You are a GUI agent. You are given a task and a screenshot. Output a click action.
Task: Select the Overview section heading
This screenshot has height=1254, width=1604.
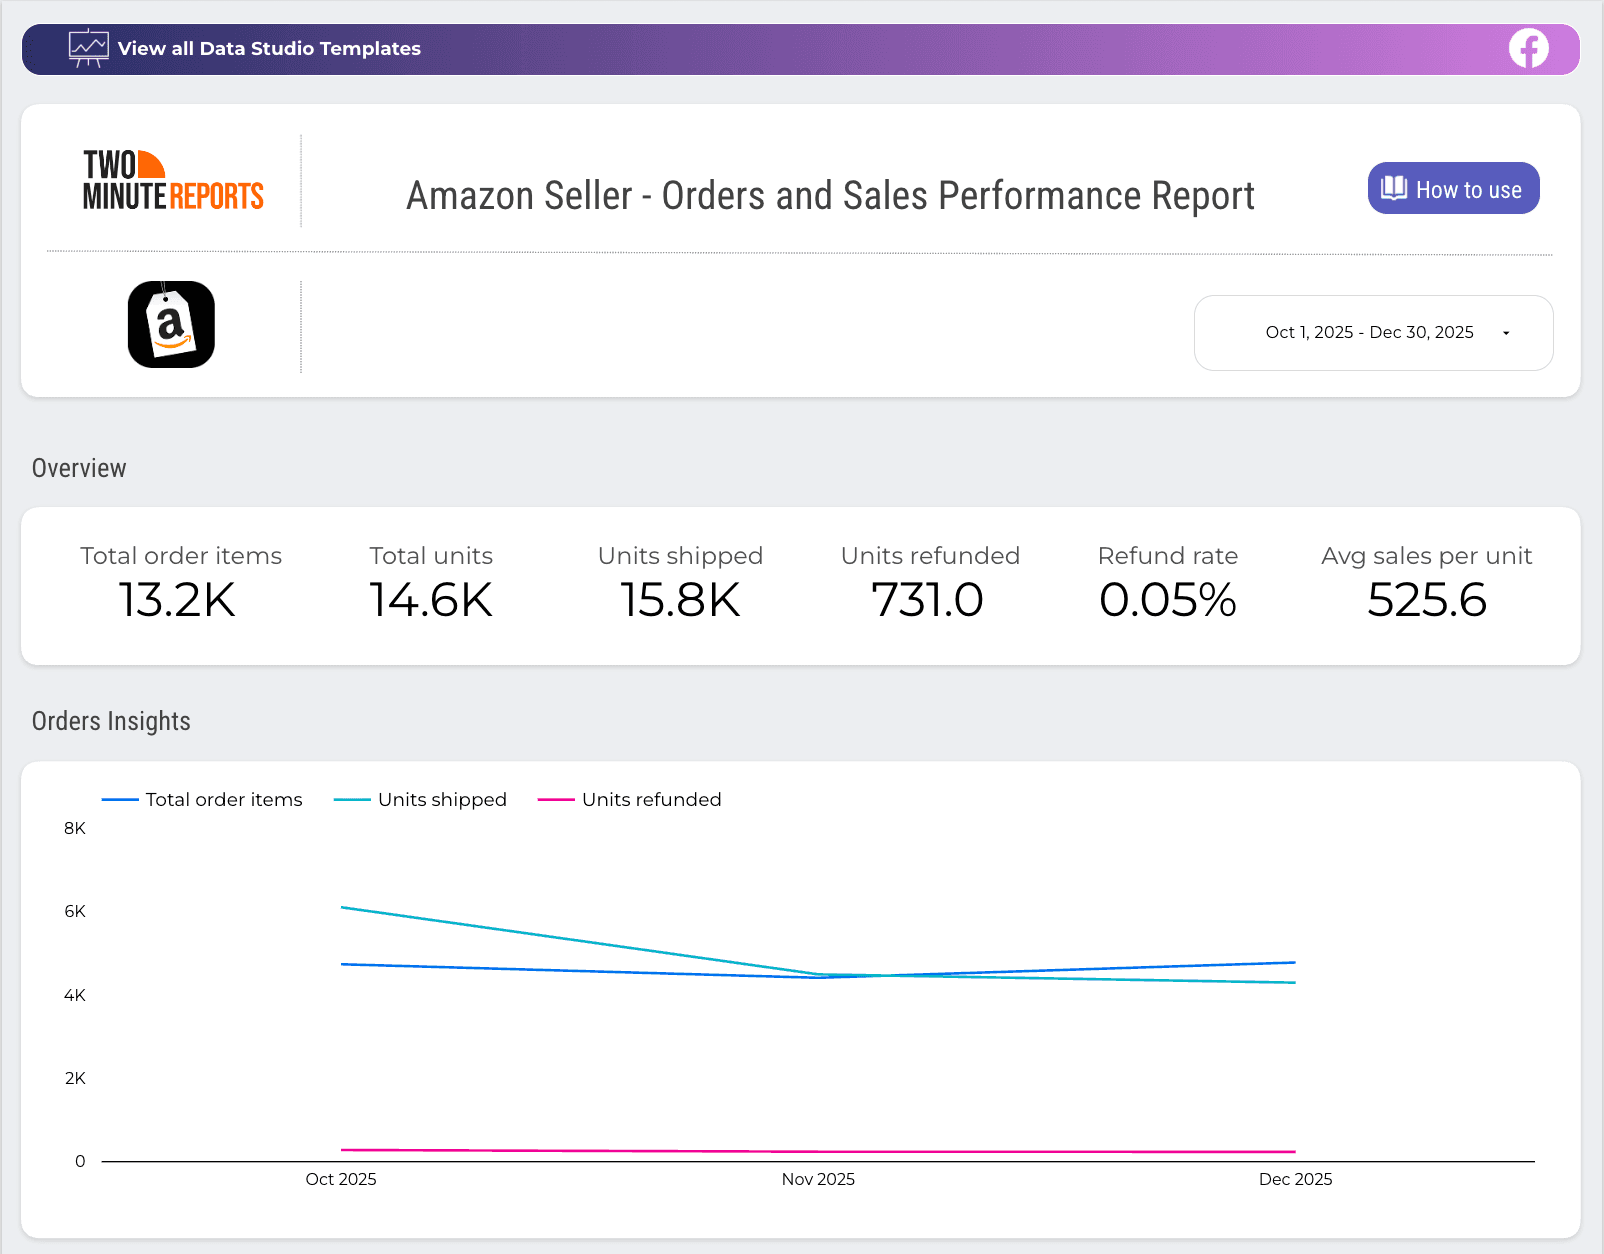tap(79, 467)
